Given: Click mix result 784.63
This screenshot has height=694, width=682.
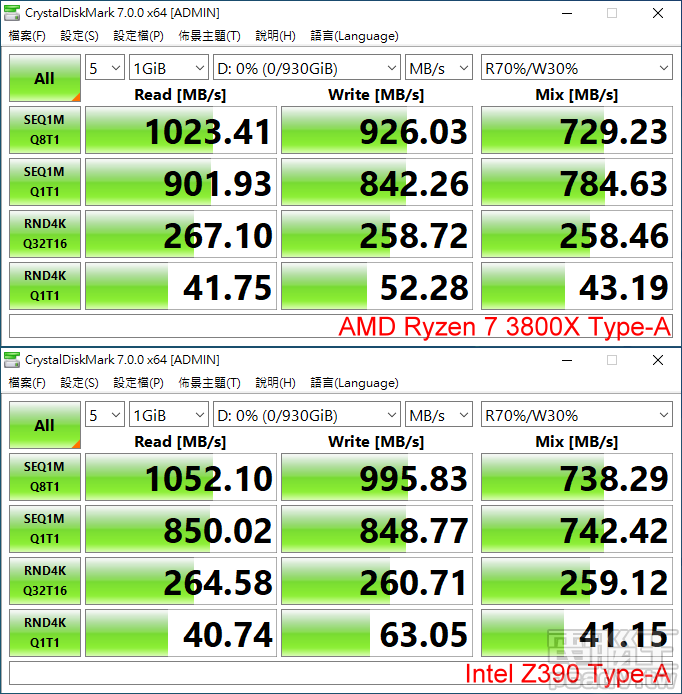Looking at the screenshot, I should click(577, 182).
